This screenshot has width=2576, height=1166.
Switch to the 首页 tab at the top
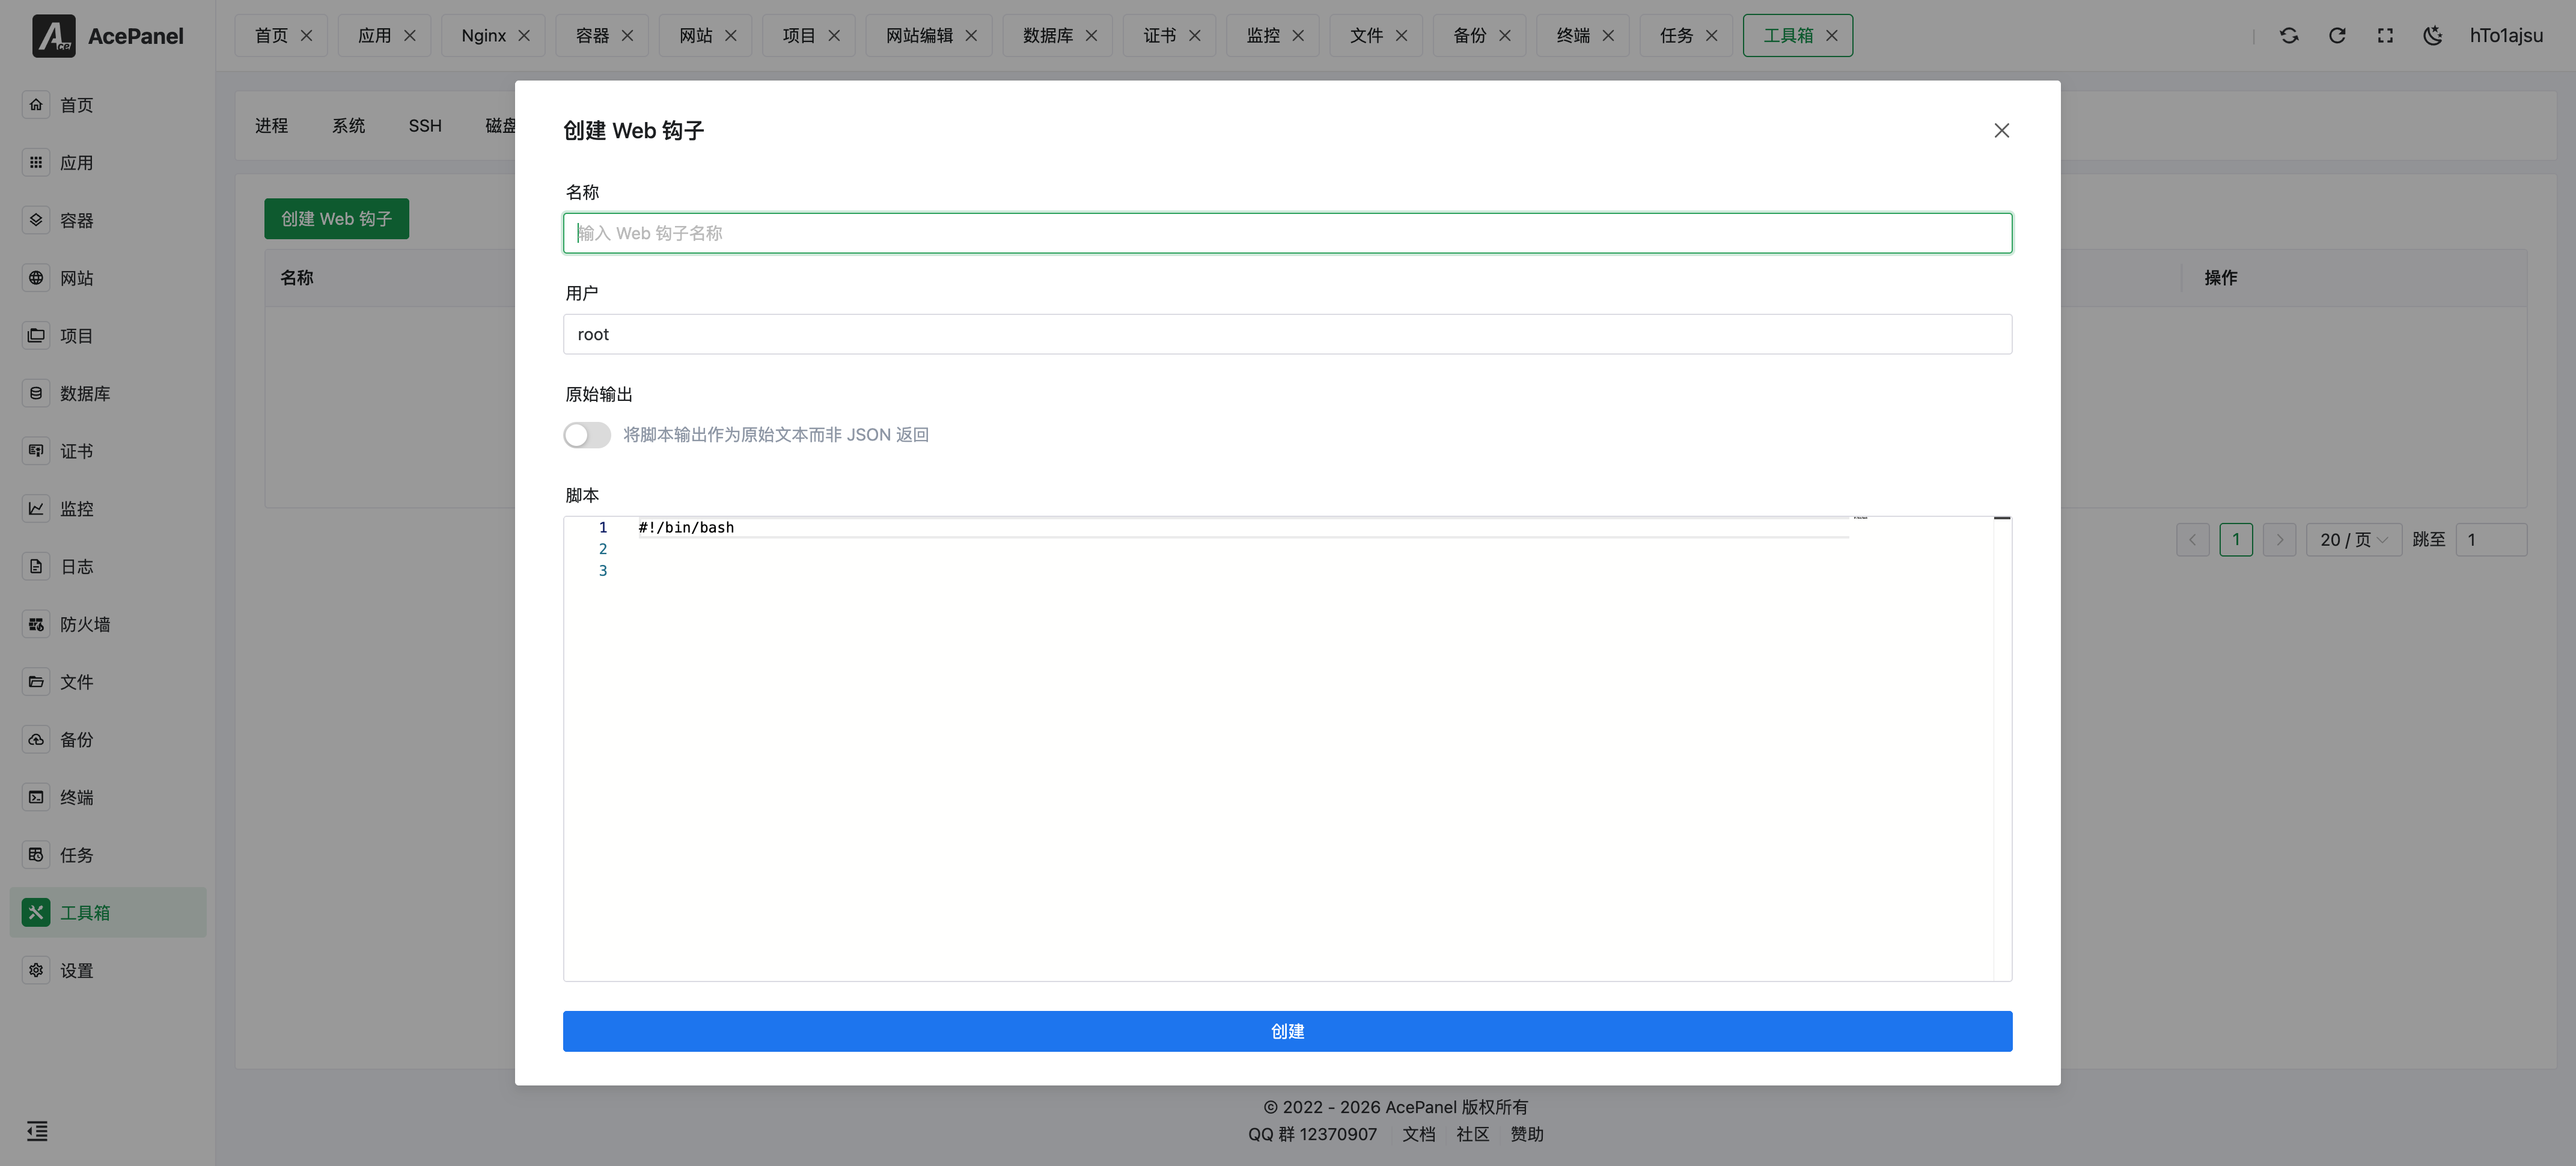tap(271, 35)
